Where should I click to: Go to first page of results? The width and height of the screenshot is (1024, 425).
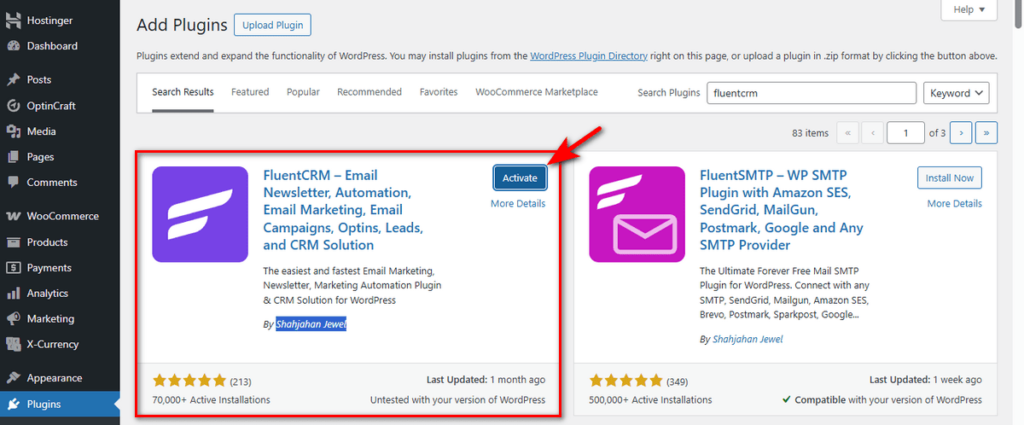coord(848,133)
